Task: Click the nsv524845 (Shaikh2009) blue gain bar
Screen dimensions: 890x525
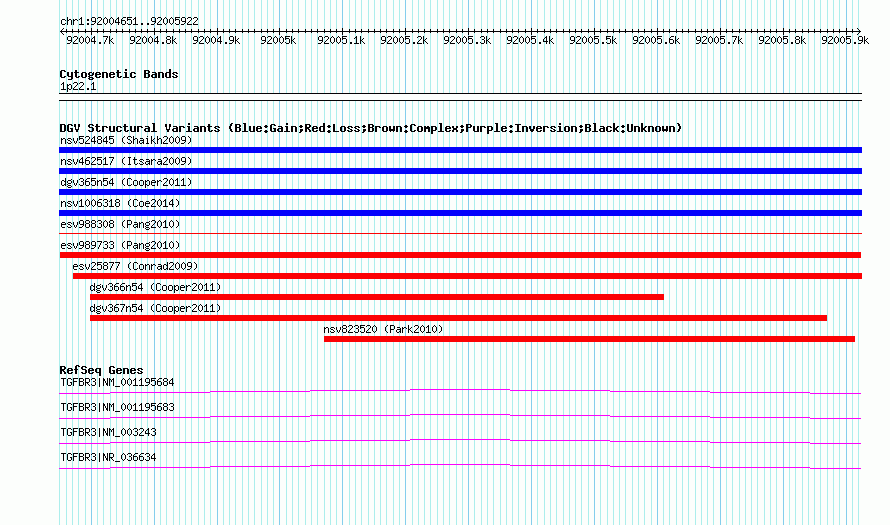Action: click(460, 150)
